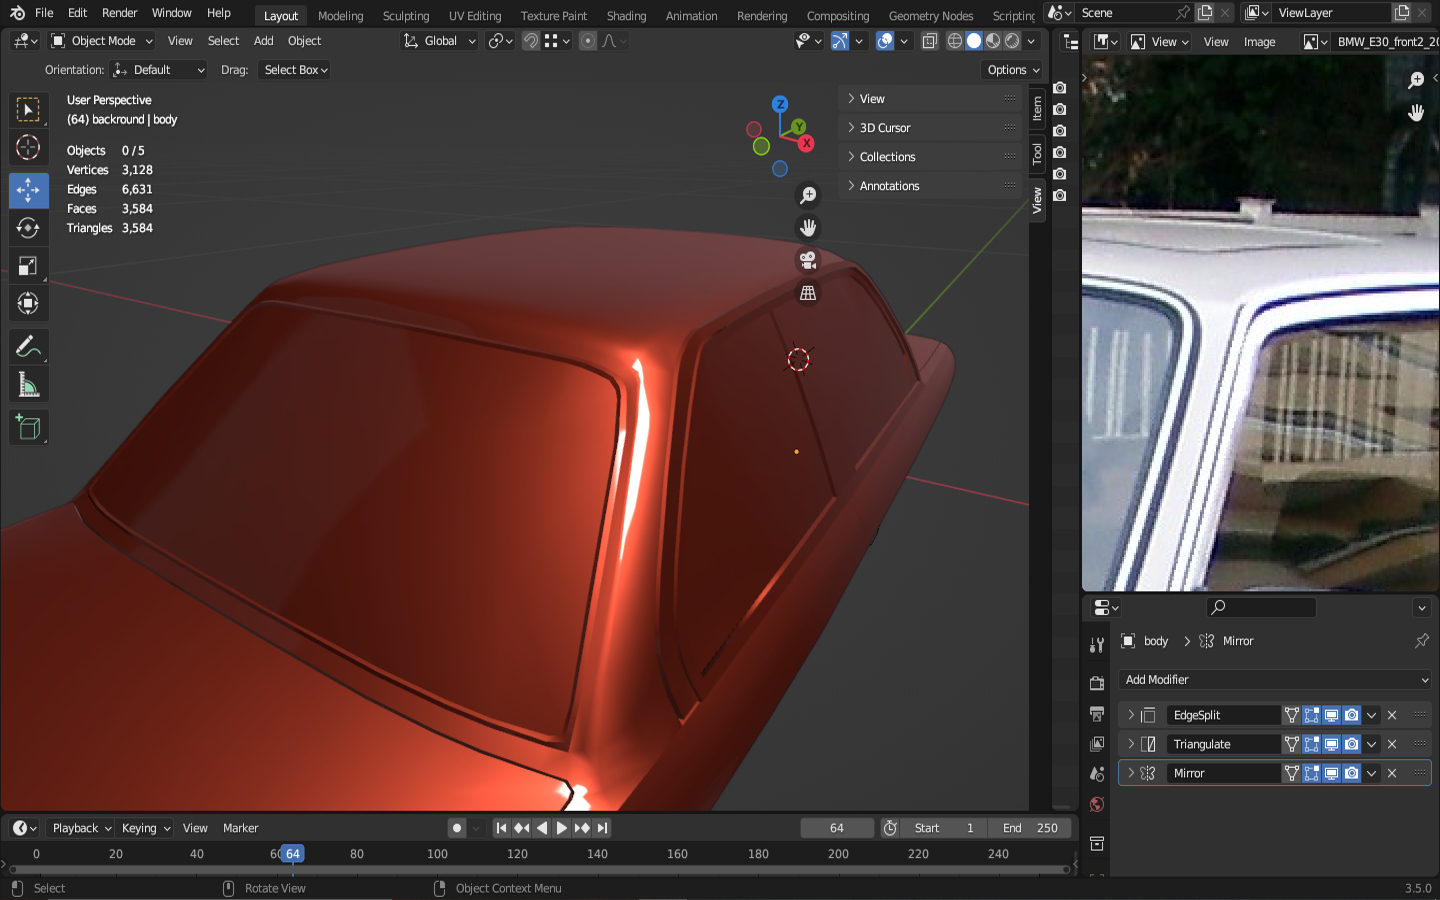Click the image editor pan hand
Image resolution: width=1440 pixels, height=900 pixels.
tap(1416, 112)
